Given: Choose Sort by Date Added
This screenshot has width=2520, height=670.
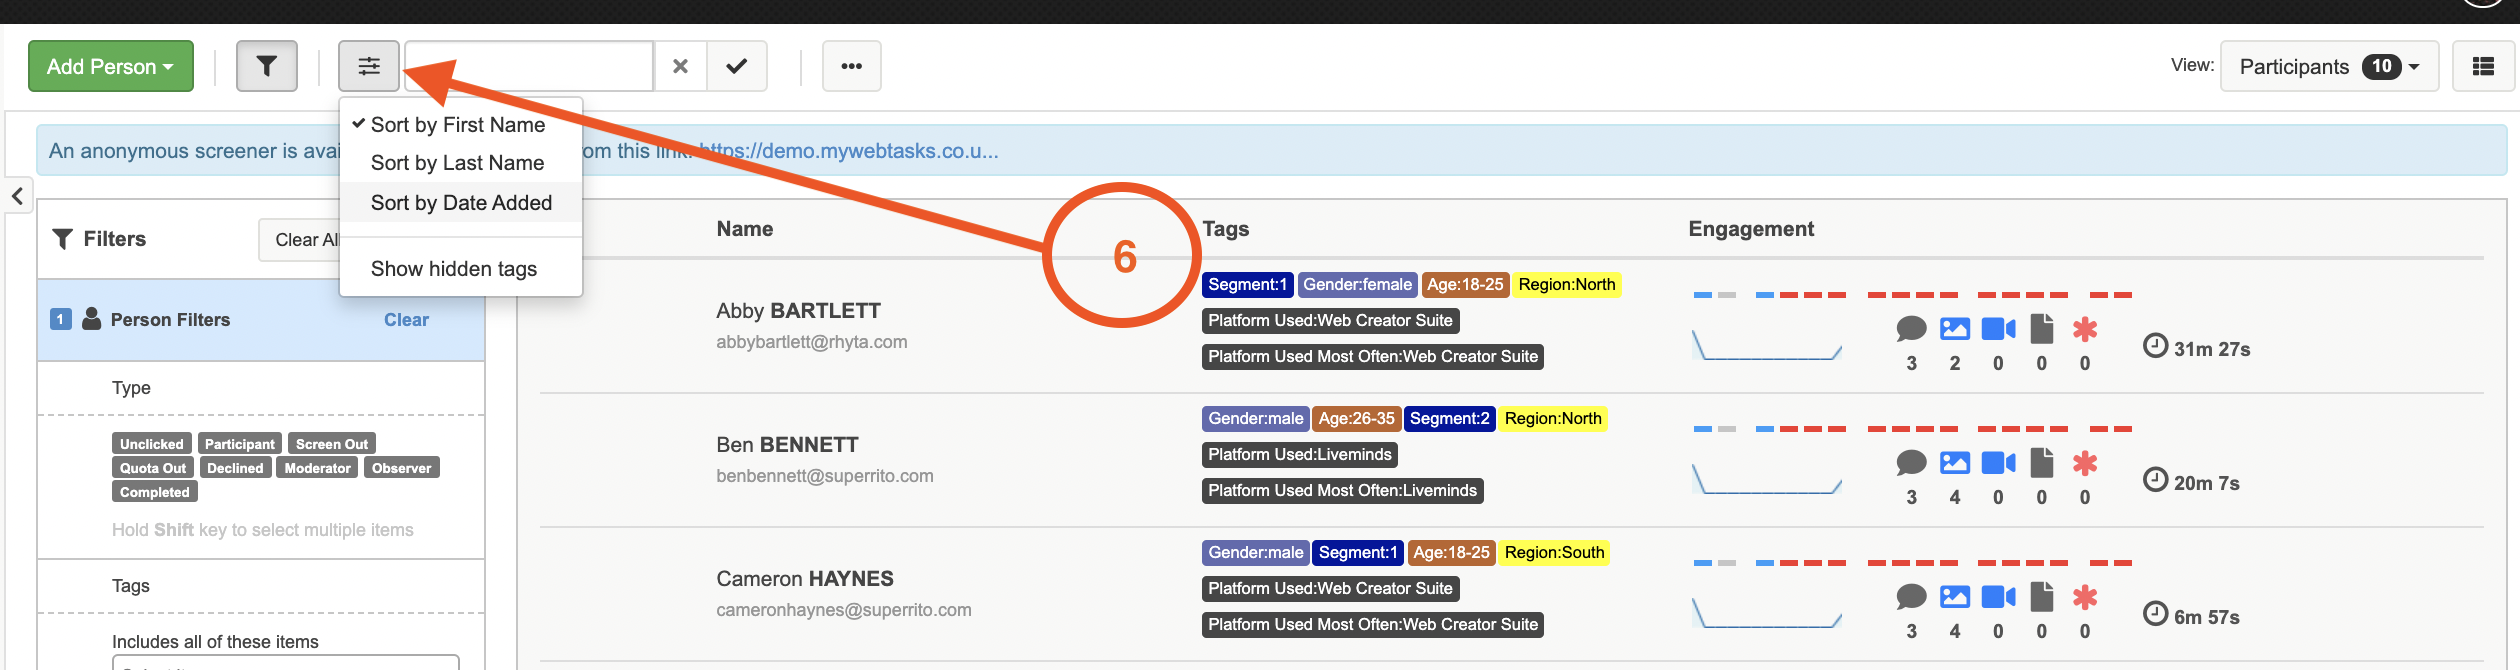Looking at the screenshot, I should (x=461, y=203).
